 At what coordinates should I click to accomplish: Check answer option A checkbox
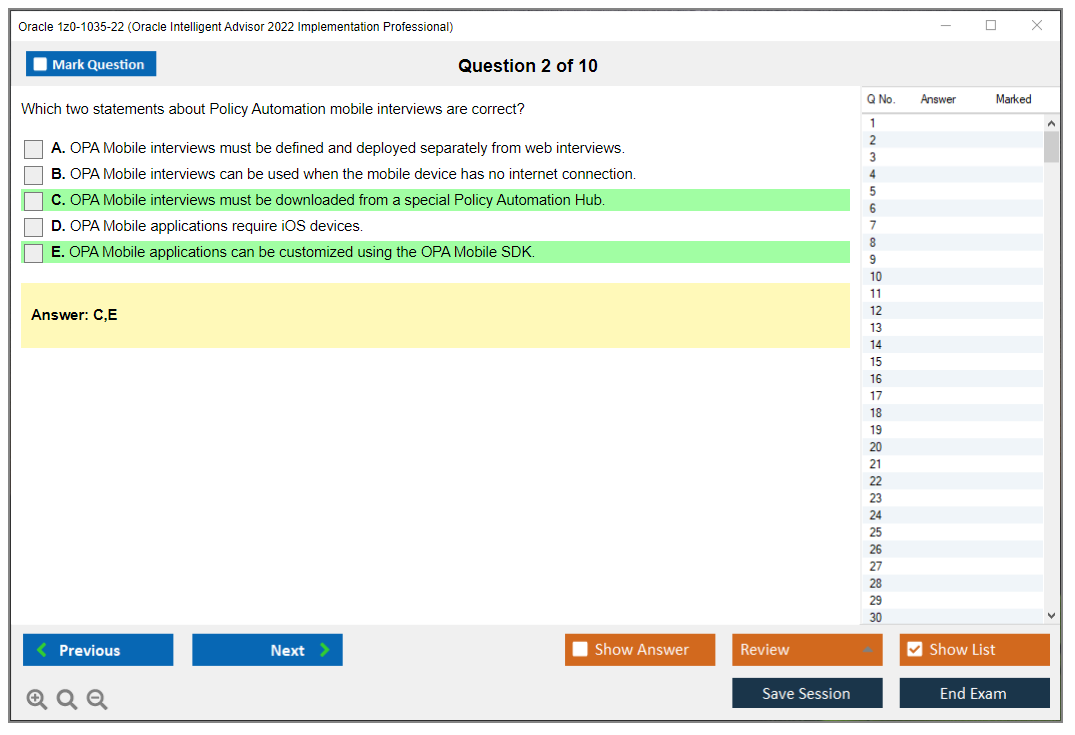(32, 148)
